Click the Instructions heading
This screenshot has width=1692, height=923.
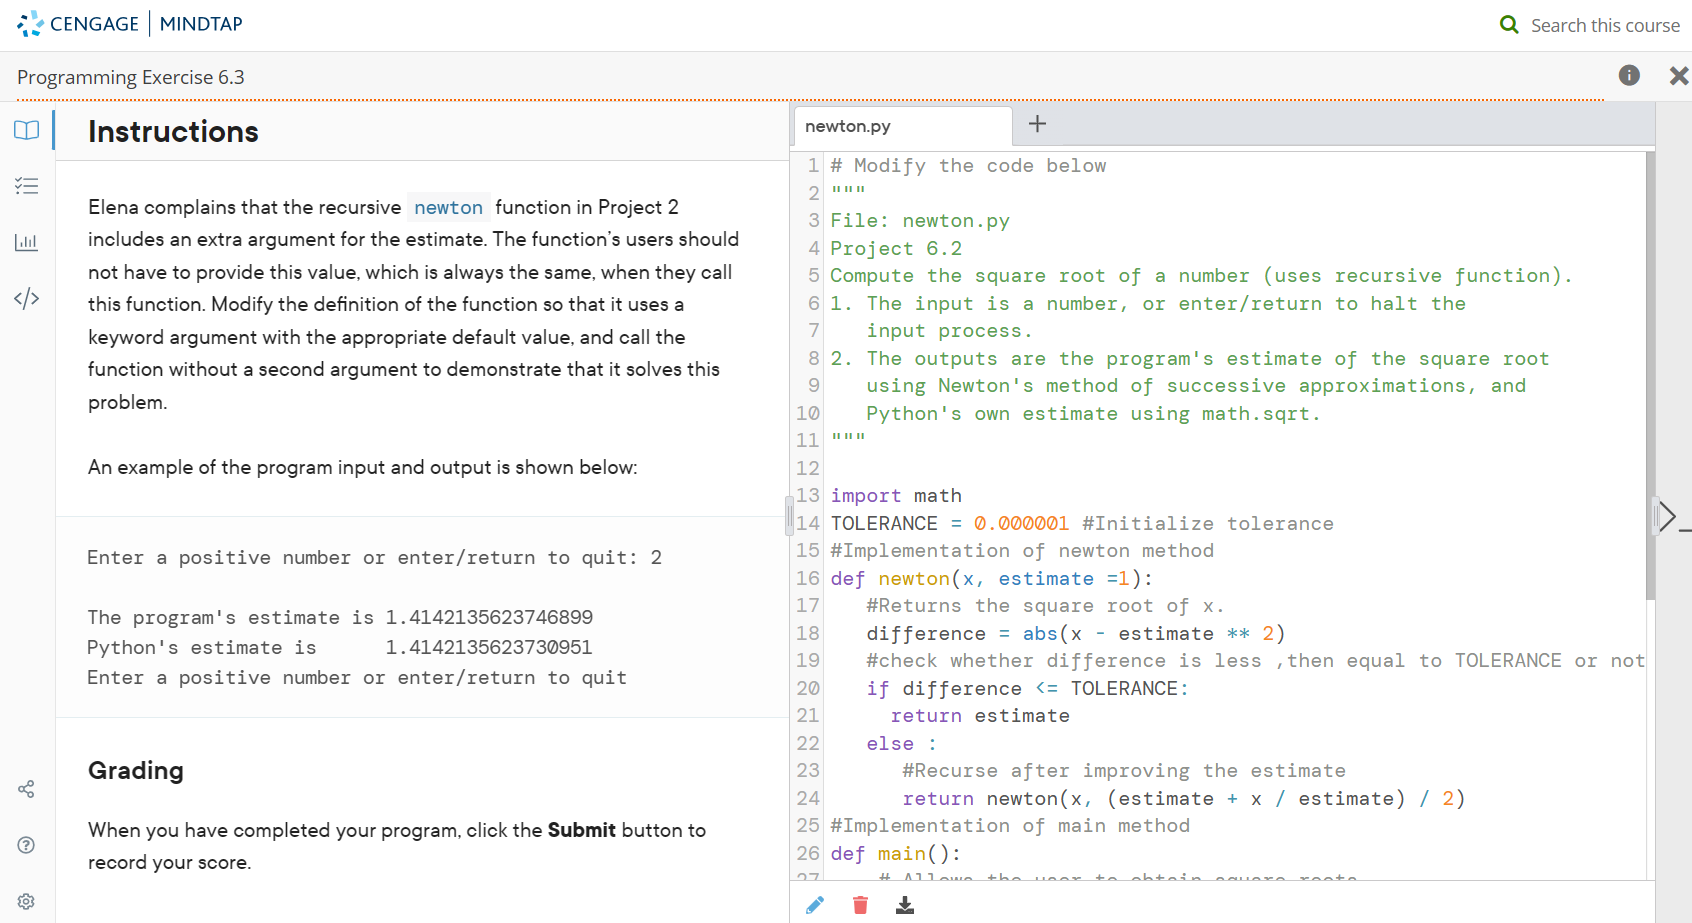click(x=173, y=132)
